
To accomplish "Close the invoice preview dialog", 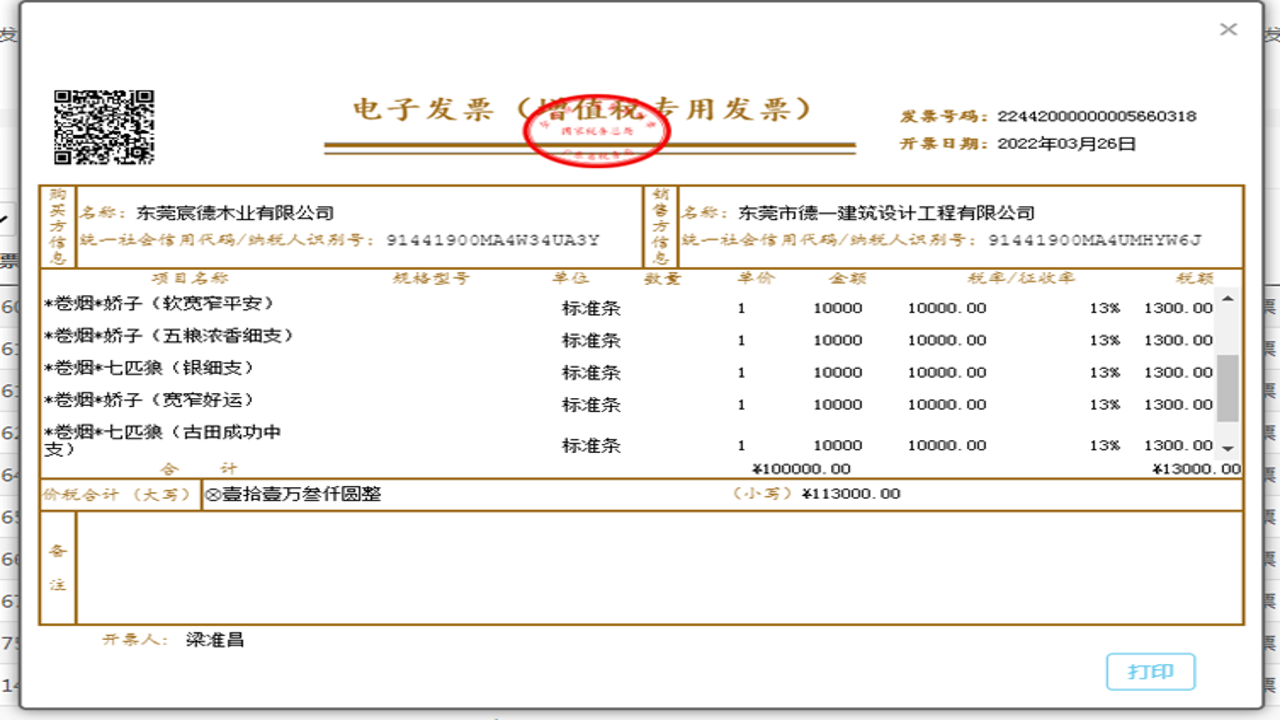I will (x=1228, y=30).
